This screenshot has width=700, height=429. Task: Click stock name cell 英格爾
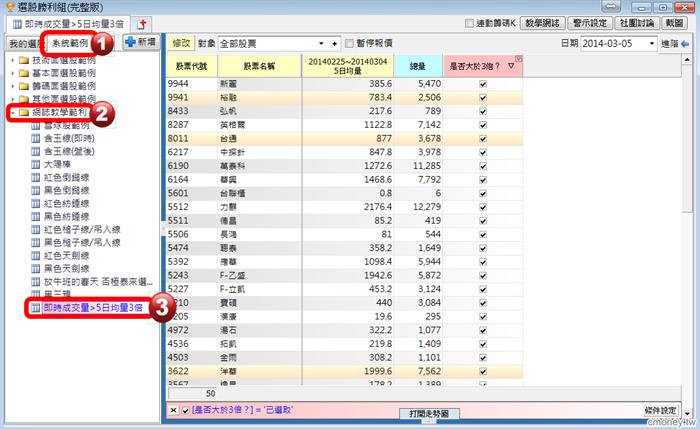259,125
